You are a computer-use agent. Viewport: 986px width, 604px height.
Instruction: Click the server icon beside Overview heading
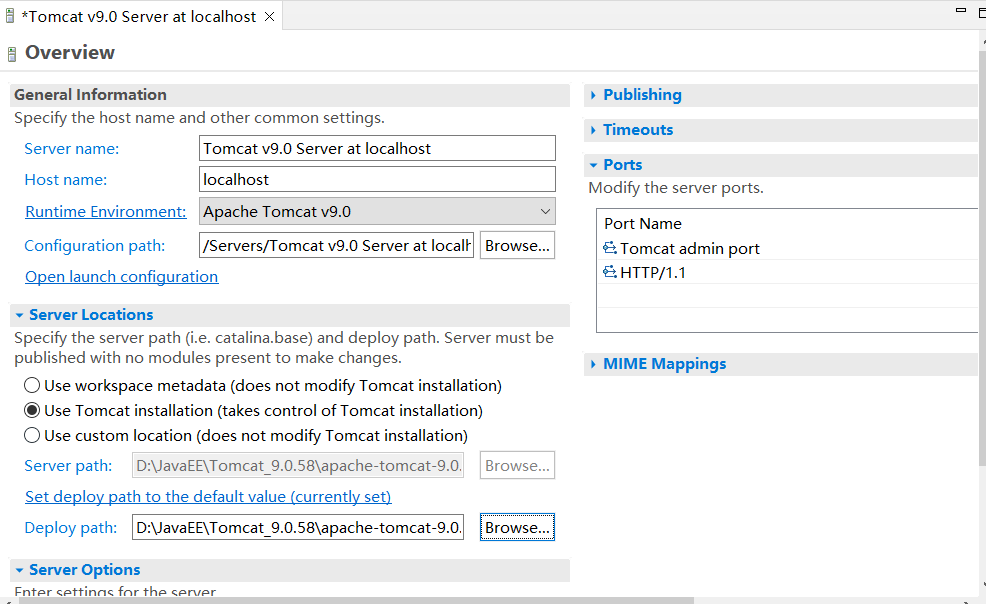tap(11, 54)
